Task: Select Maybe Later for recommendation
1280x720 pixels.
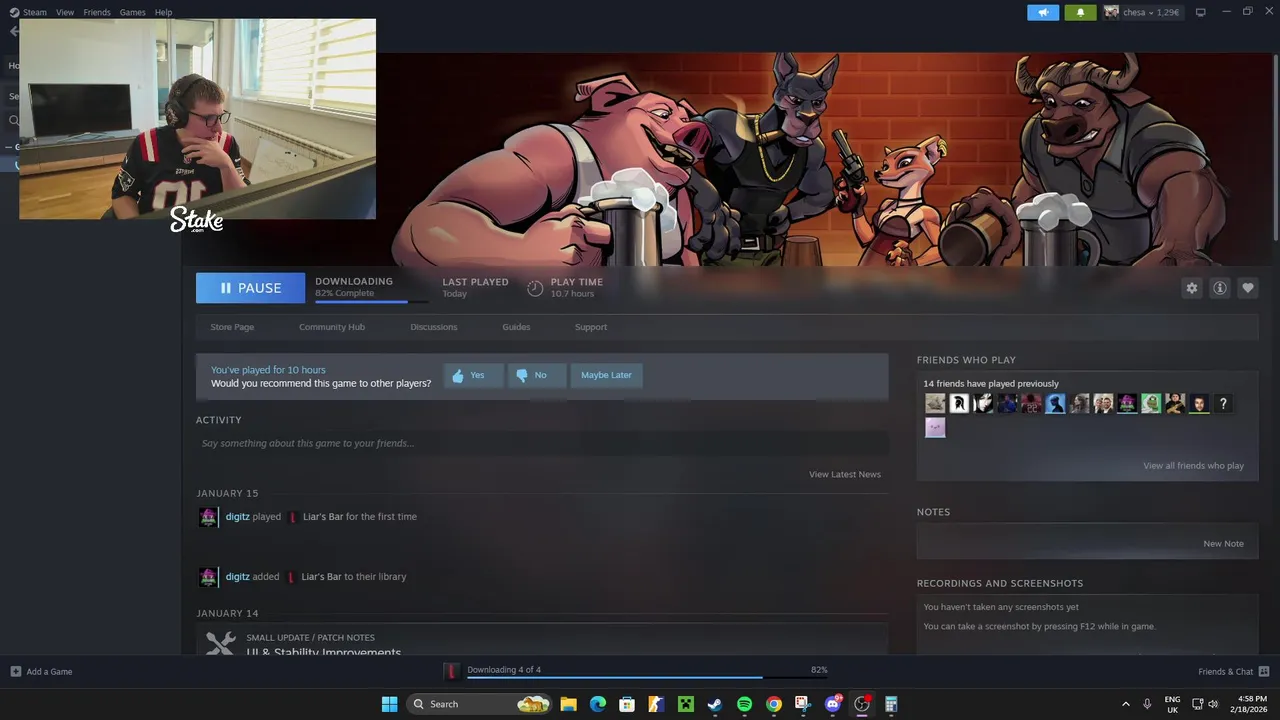Action: (x=606, y=375)
